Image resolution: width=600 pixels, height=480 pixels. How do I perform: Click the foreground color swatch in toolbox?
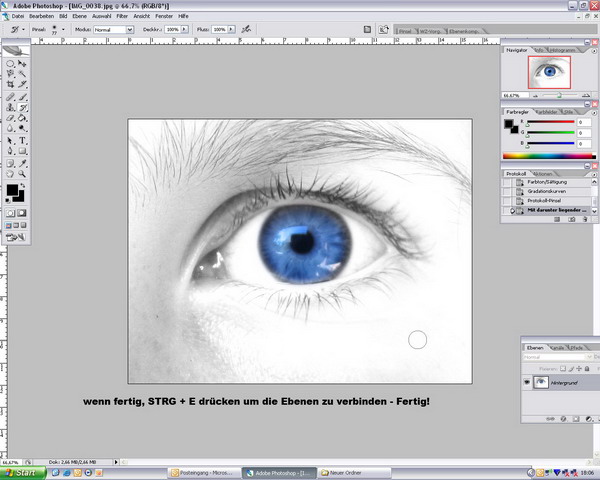[x=12, y=190]
